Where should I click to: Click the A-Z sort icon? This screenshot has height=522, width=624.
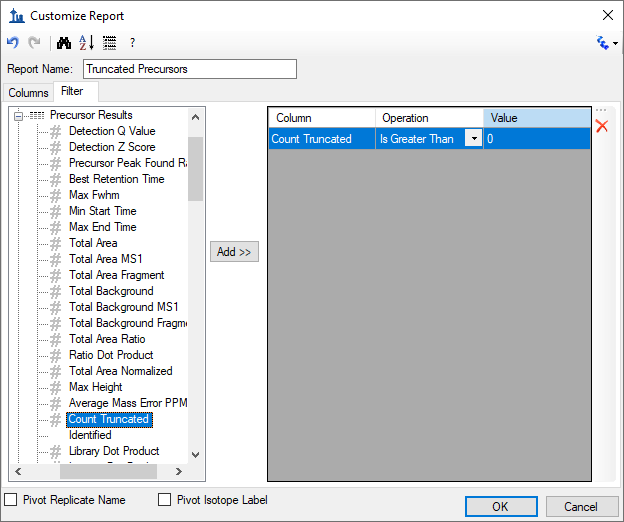point(87,43)
